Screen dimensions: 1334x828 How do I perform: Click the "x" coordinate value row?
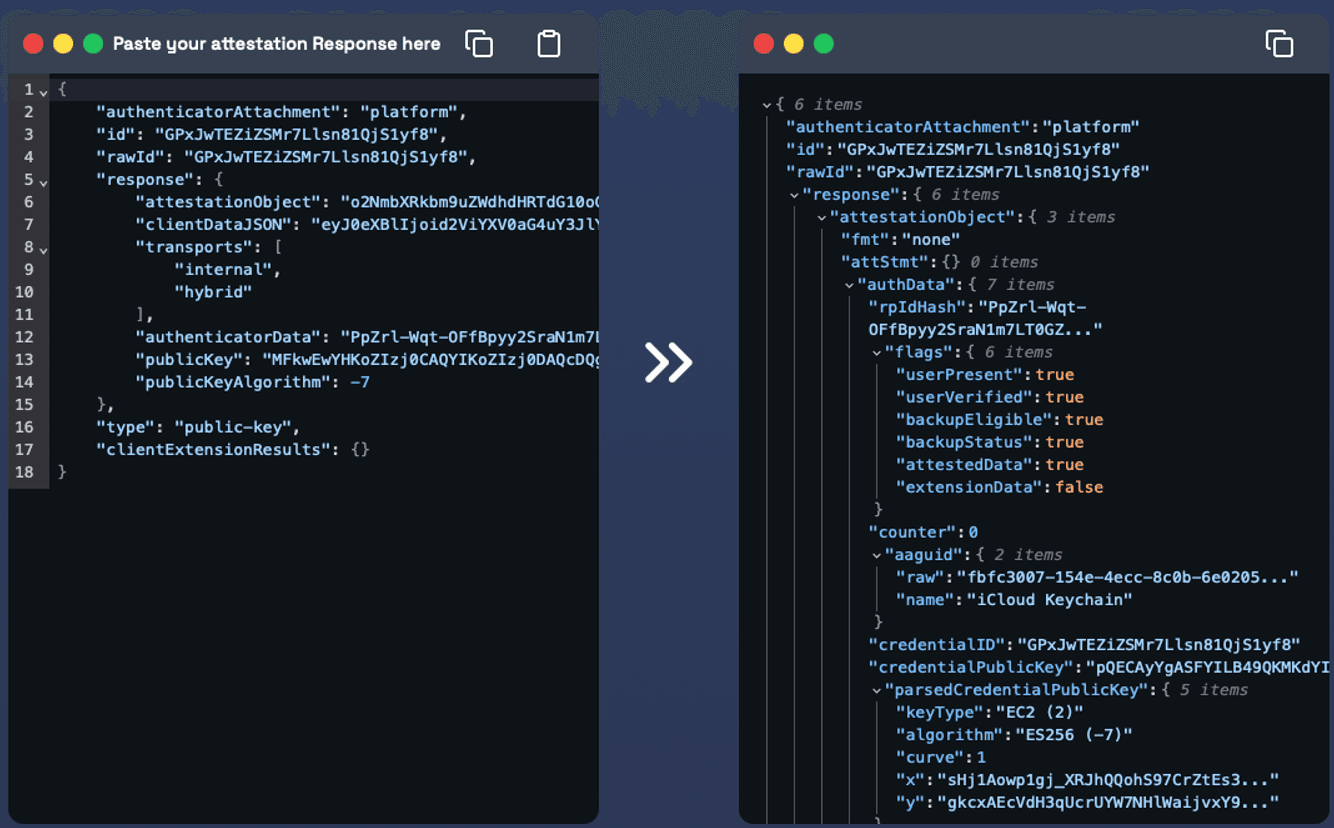[1087, 780]
